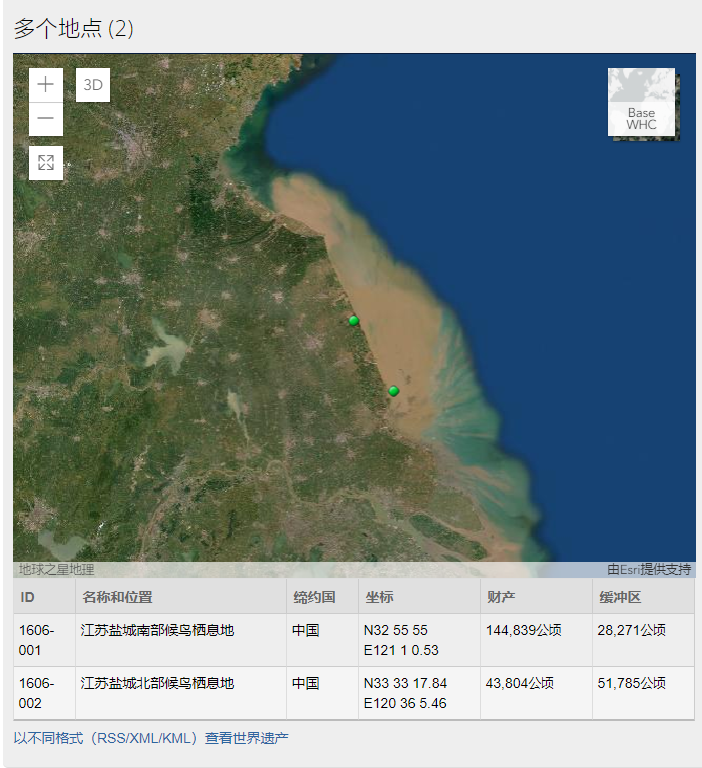The image size is (702, 768).
Task: Click the name 江苏盐城北部候鸟栖息地
Action: coord(157,683)
